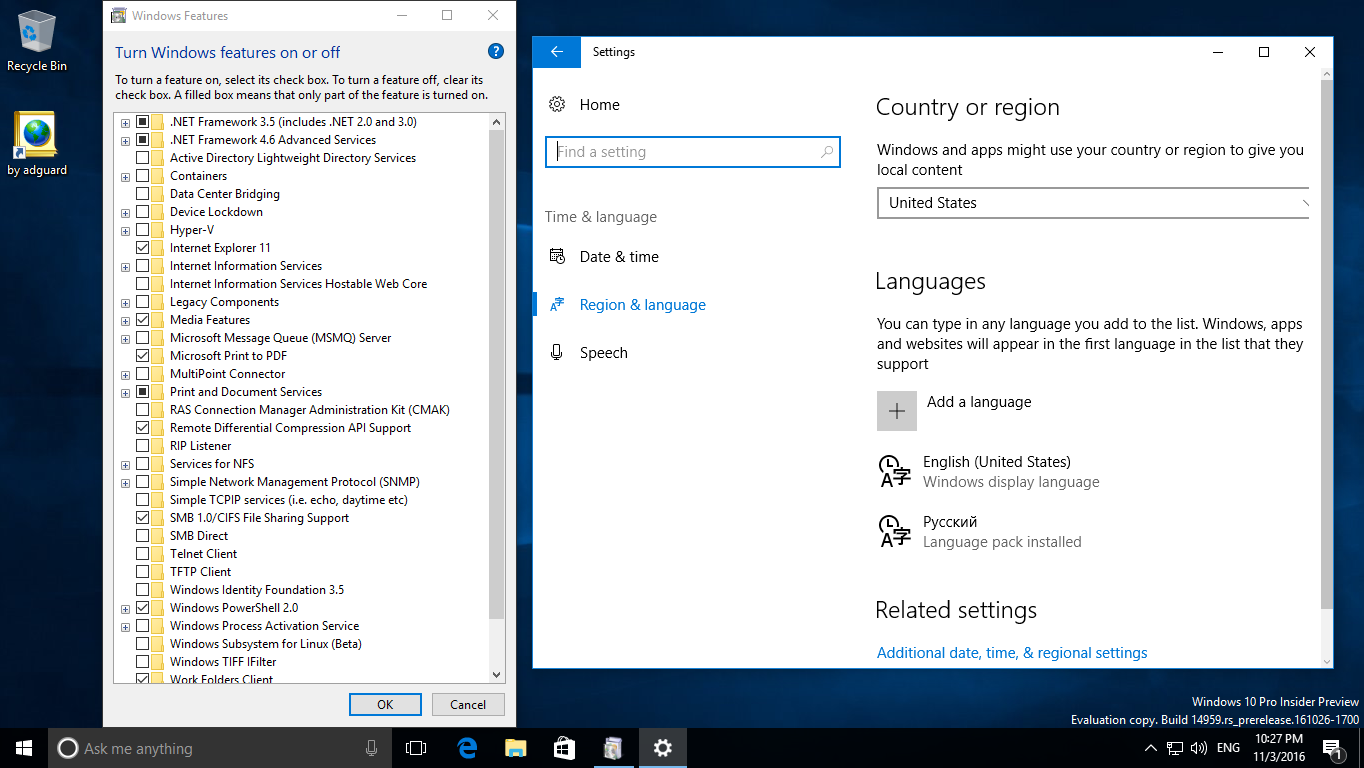The image size is (1364, 768).
Task: Open the Action Center notifications icon
Action: pos(1332,748)
